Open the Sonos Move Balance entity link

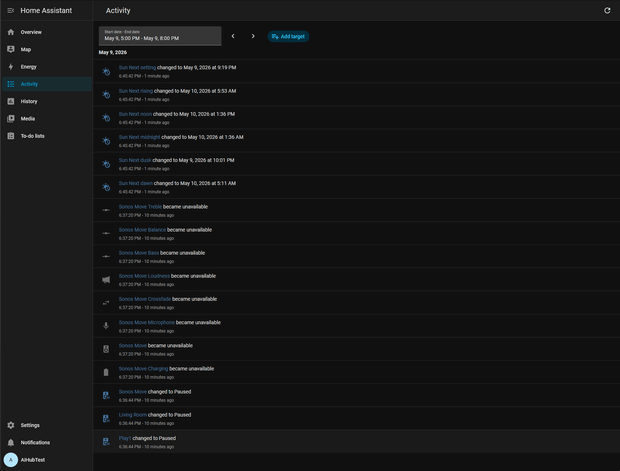click(142, 230)
